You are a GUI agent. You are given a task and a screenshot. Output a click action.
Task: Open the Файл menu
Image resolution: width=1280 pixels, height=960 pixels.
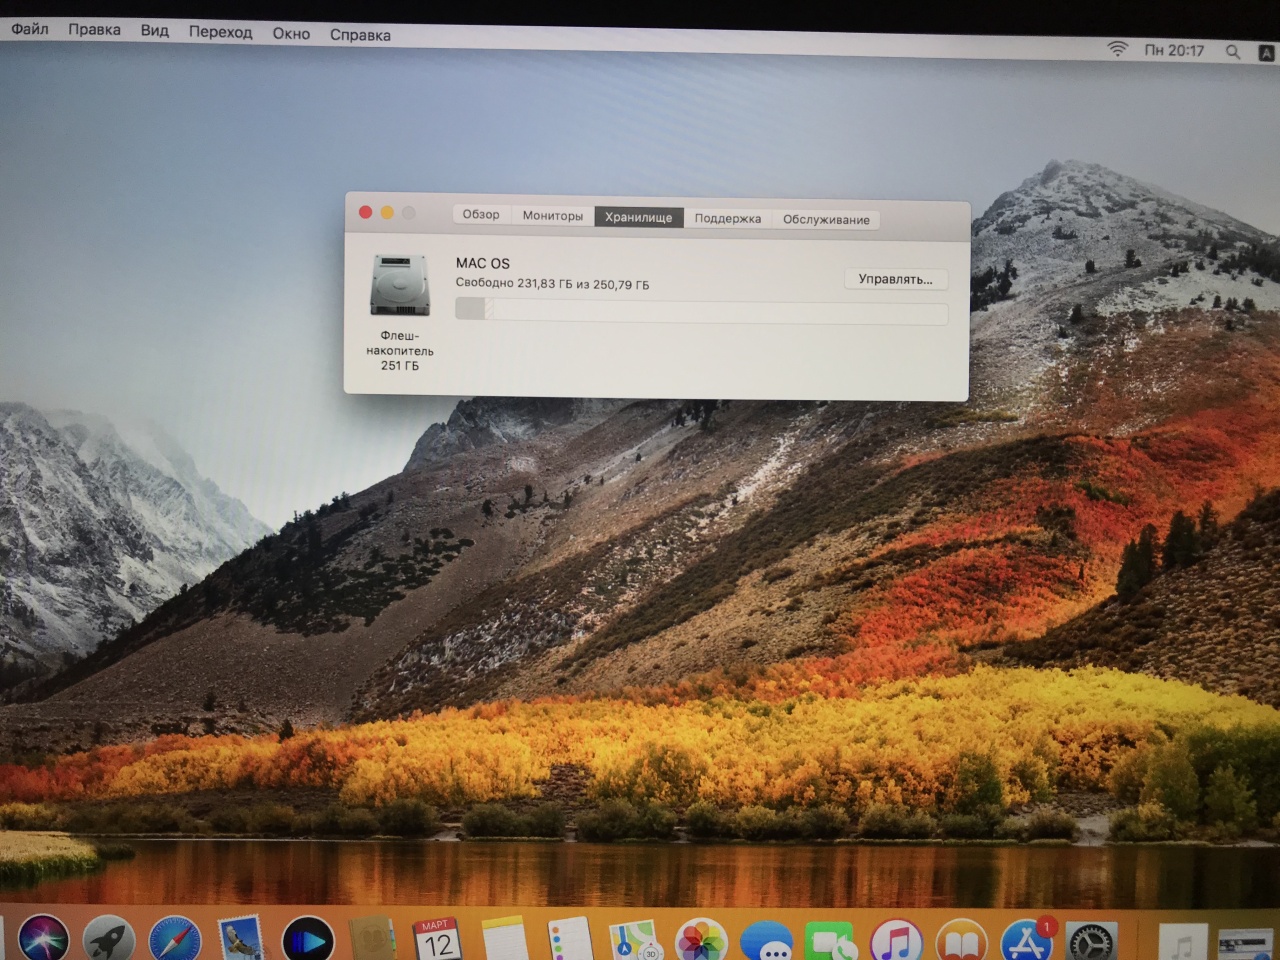[x=30, y=29]
